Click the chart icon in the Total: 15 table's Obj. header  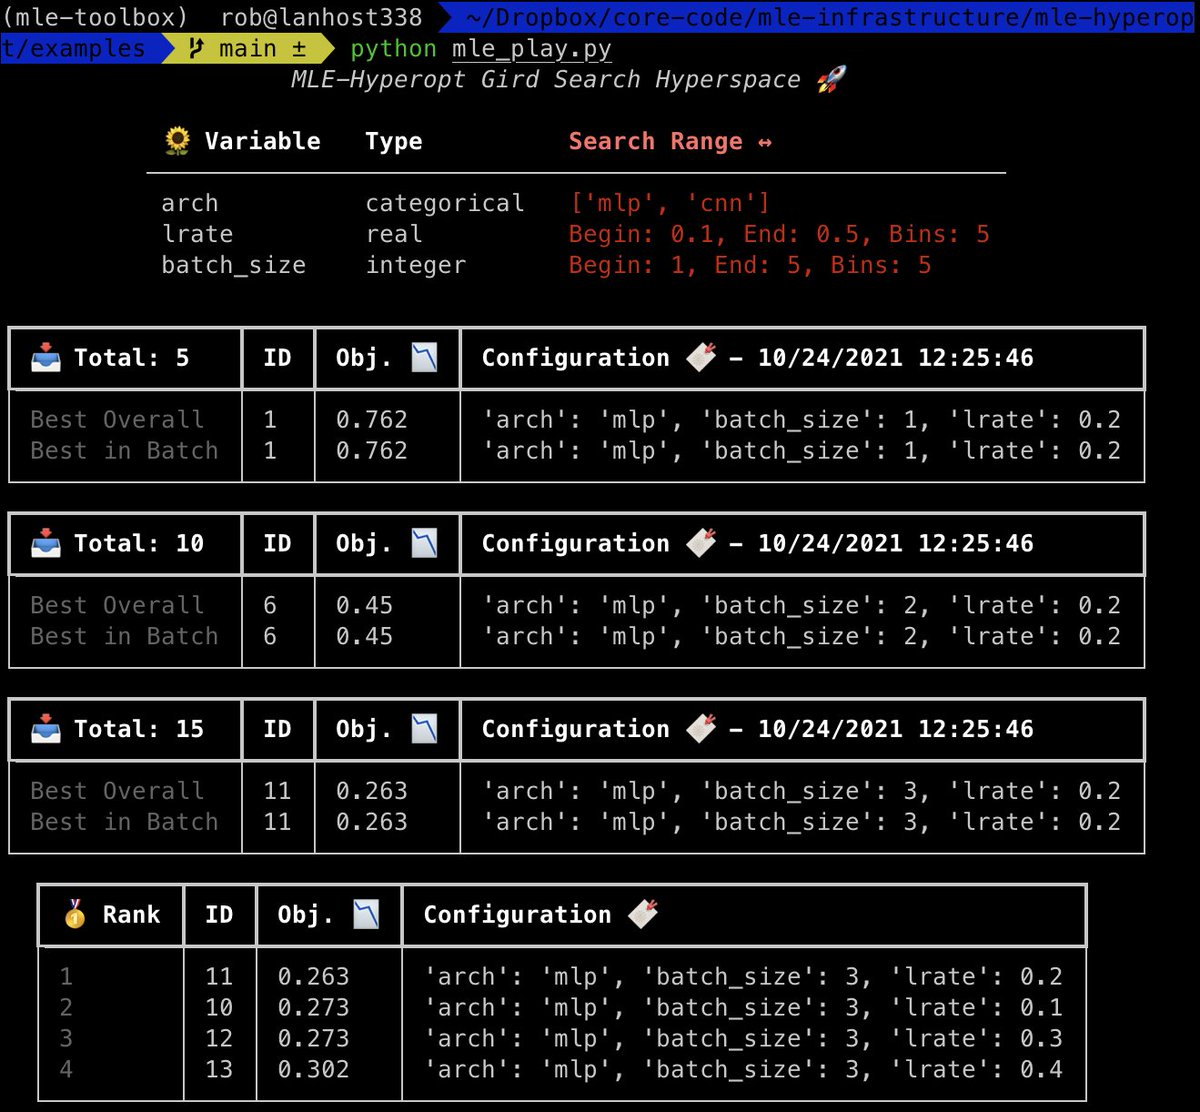click(425, 729)
